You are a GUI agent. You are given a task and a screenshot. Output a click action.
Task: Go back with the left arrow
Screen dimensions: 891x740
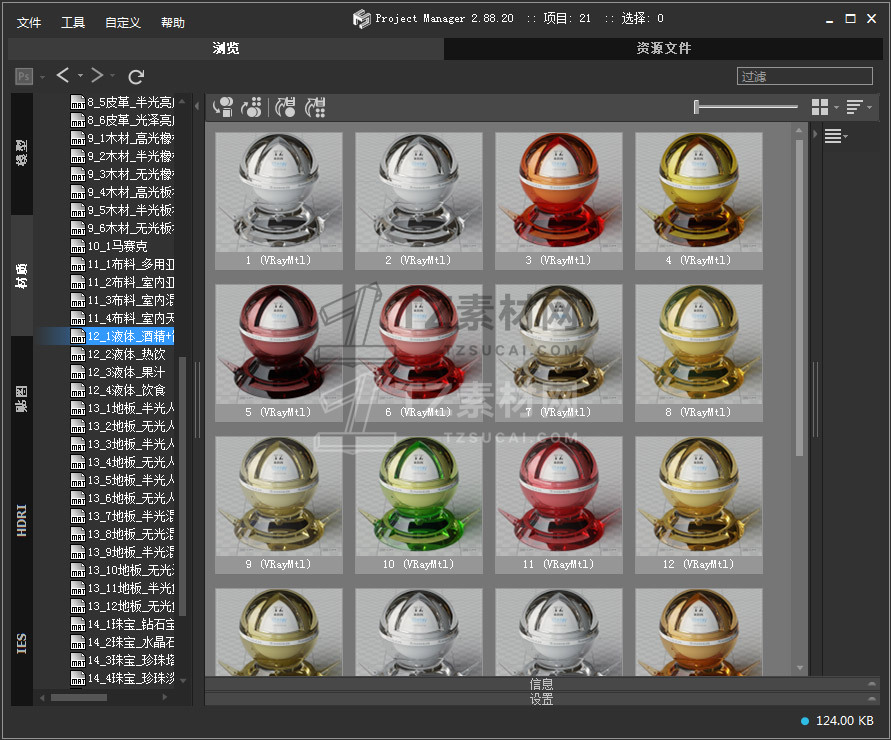(x=63, y=76)
